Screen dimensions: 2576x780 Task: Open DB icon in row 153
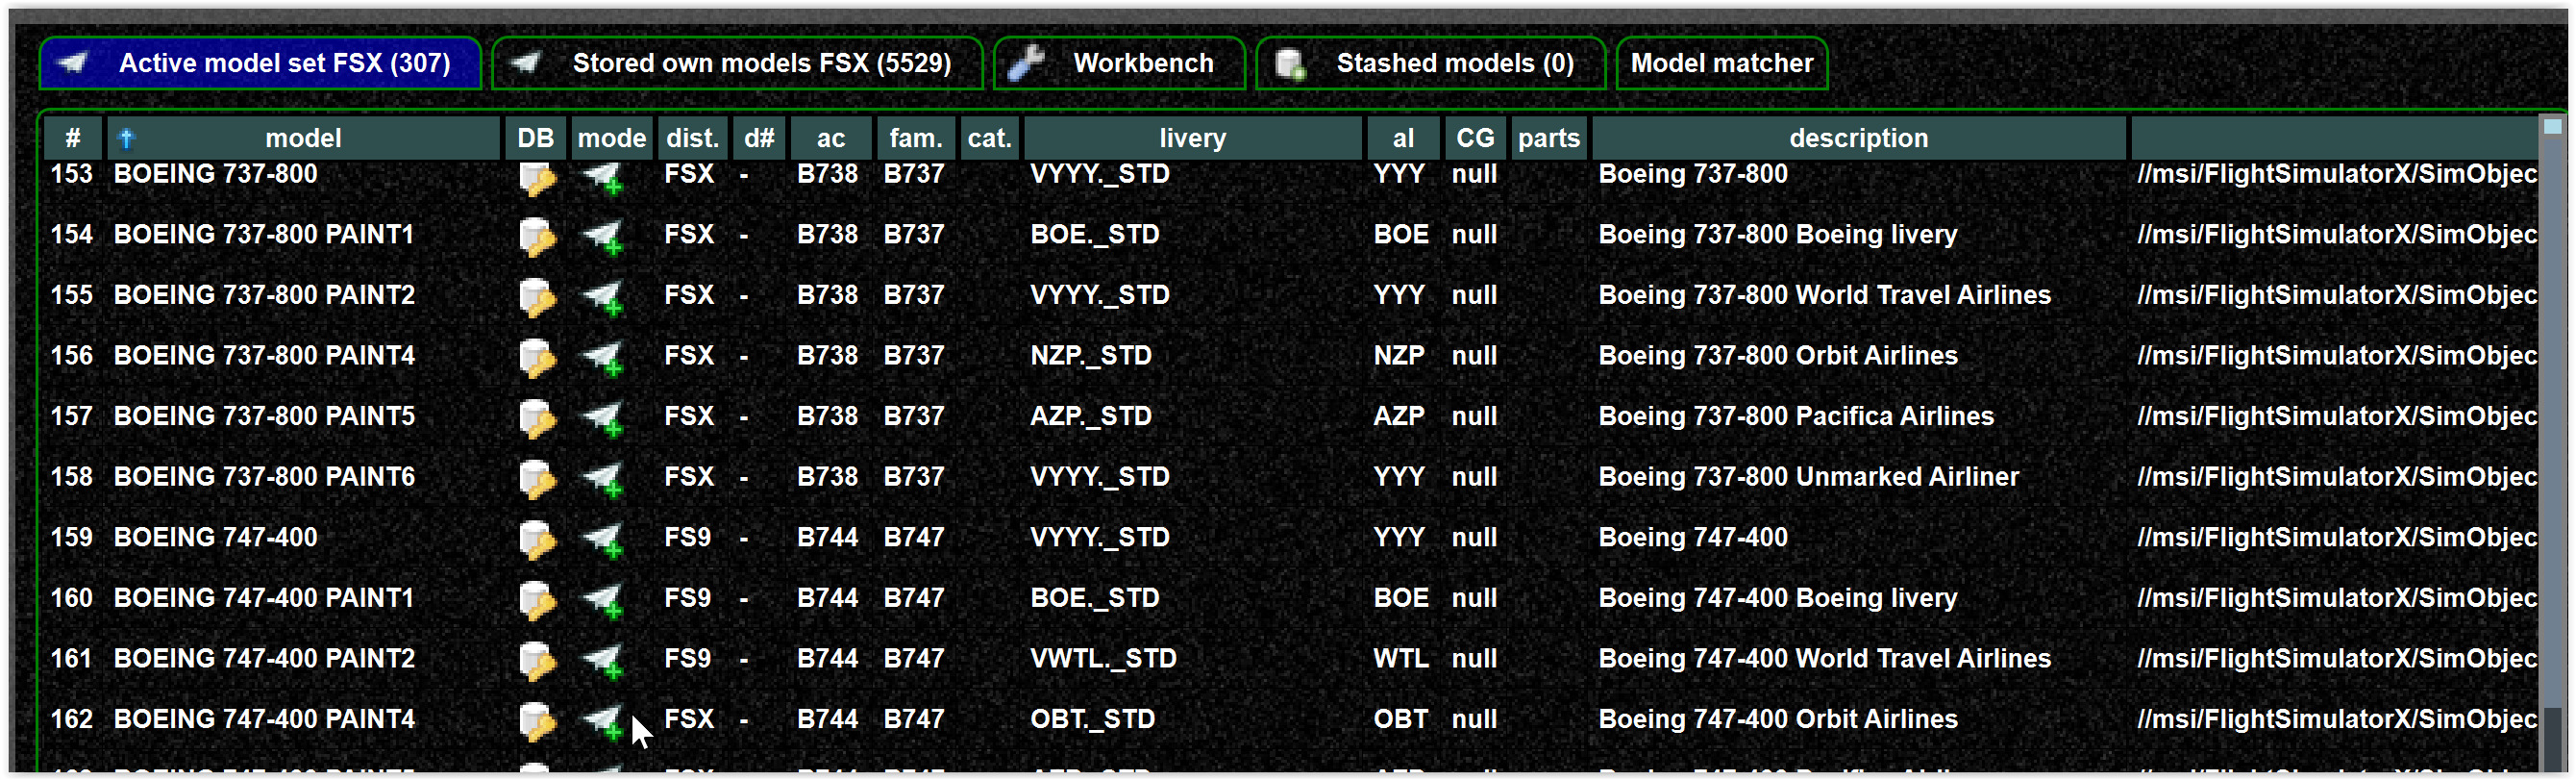pyautogui.click(x=537, y=176)
